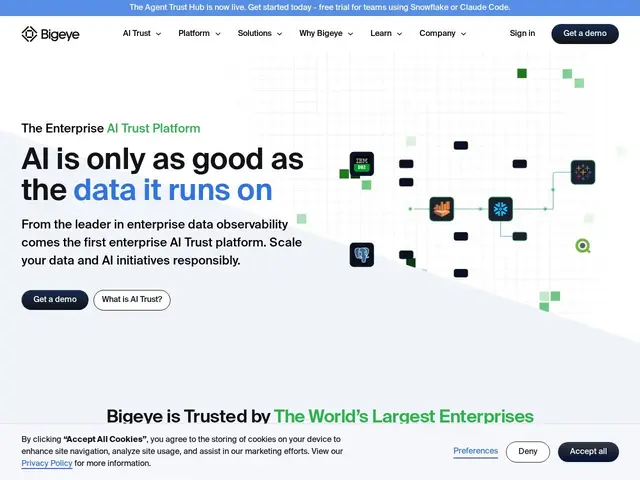Click the green Qlik magnifier icon
The image size is (640, 480).
[583, 246]
